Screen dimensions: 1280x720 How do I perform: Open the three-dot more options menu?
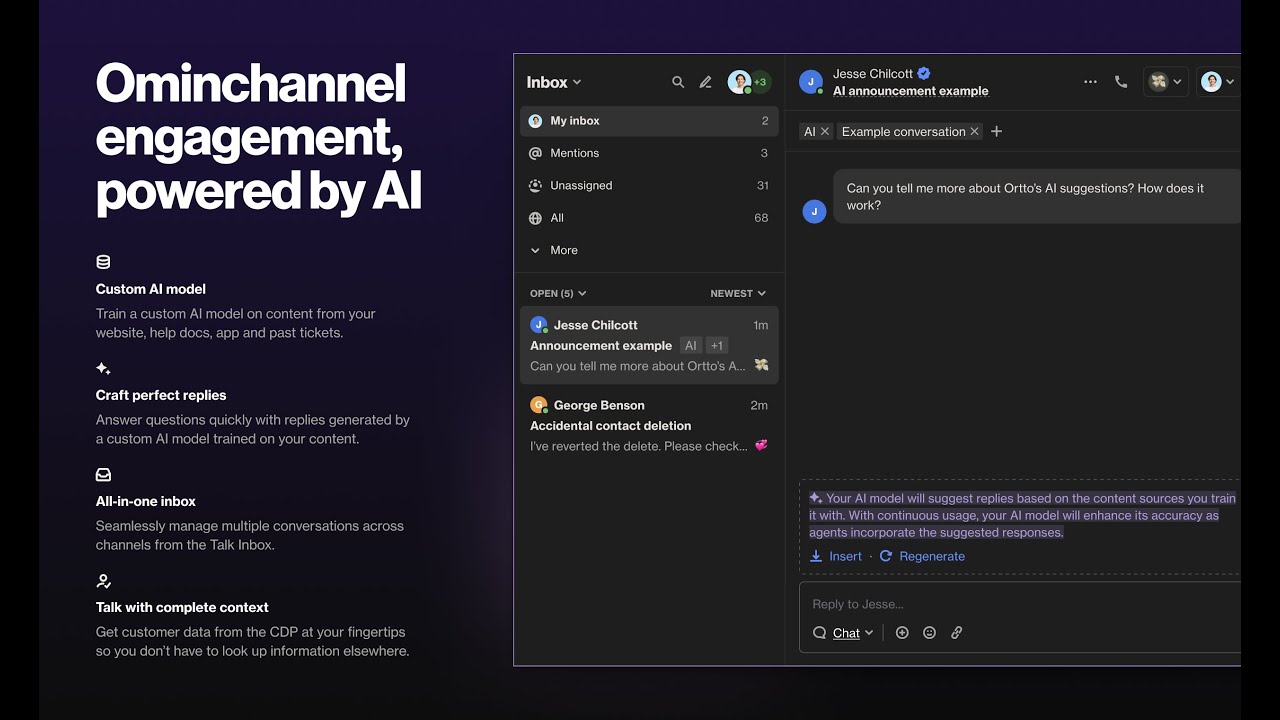point(1090,82)
